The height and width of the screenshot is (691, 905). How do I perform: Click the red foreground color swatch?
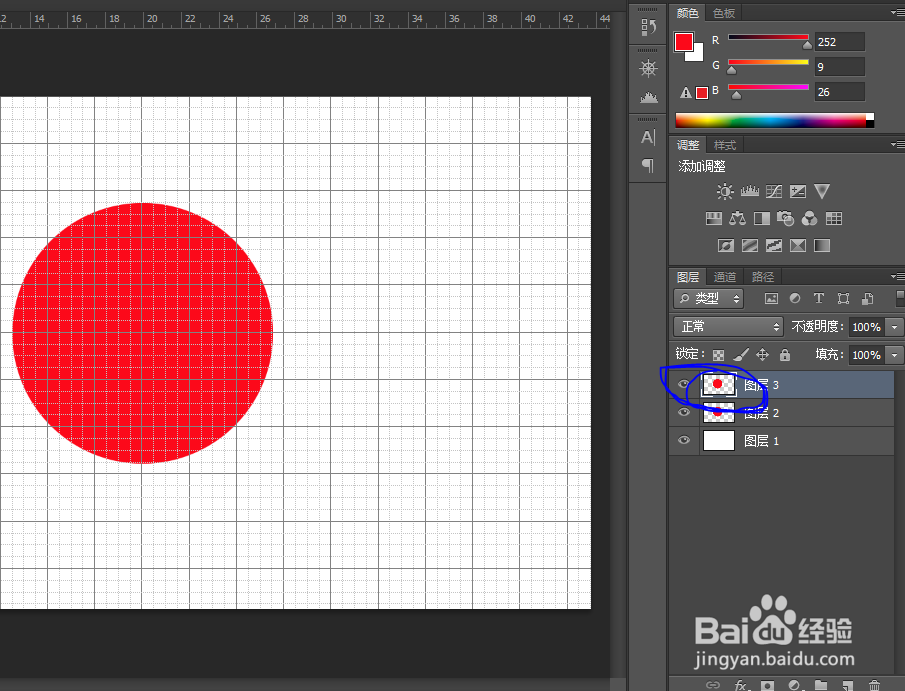point(684,42)
